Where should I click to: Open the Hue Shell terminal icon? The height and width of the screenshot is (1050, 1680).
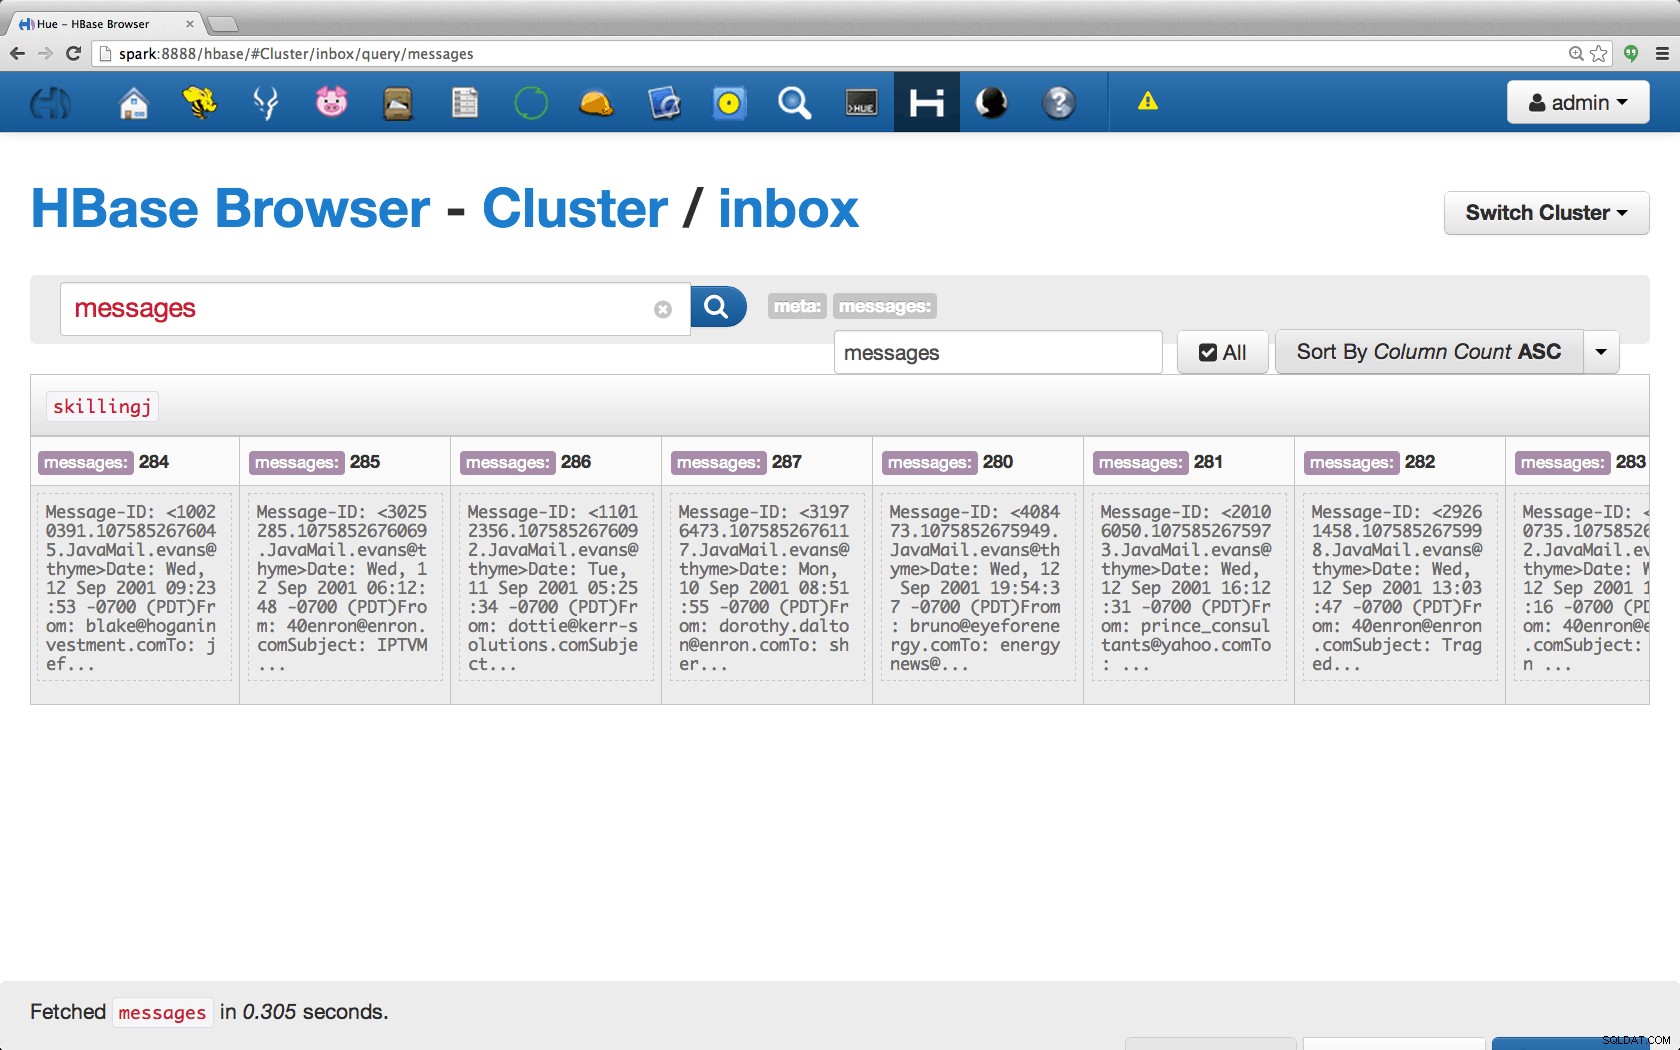click(x=861, y=102)
